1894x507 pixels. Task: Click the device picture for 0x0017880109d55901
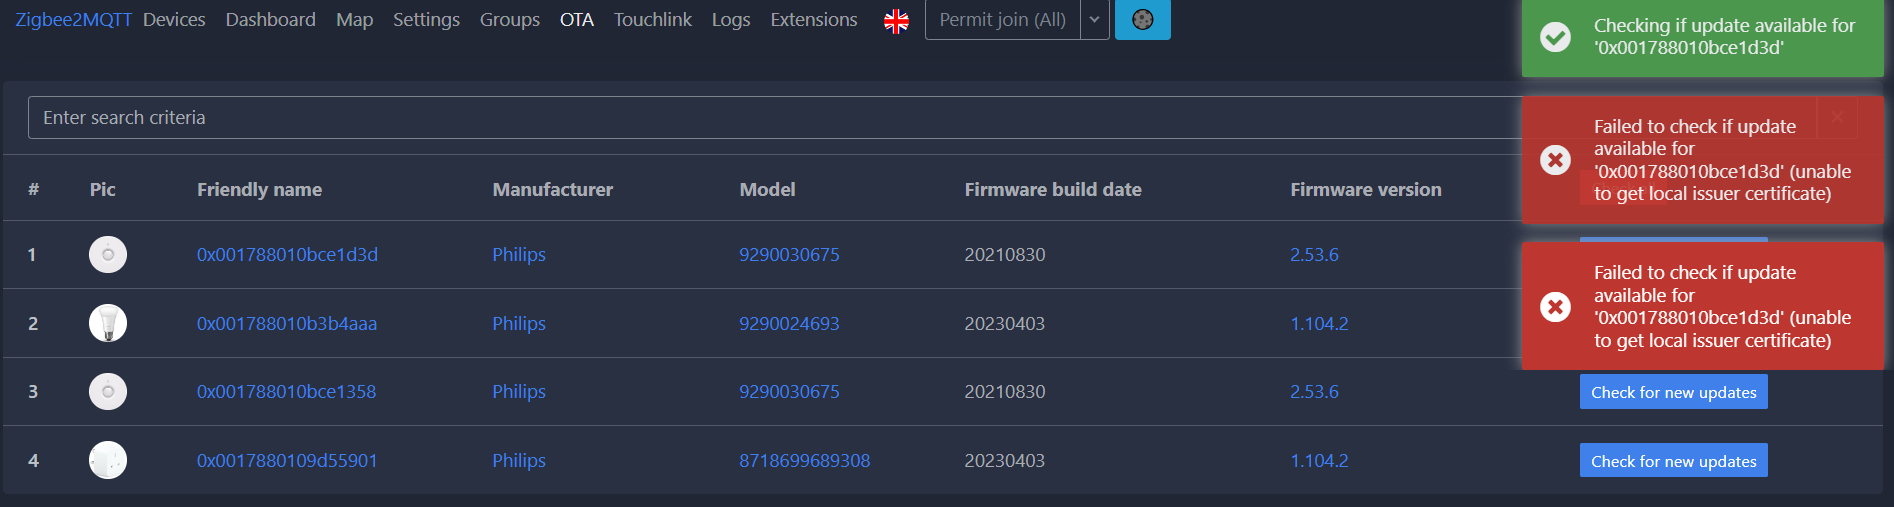108,460
